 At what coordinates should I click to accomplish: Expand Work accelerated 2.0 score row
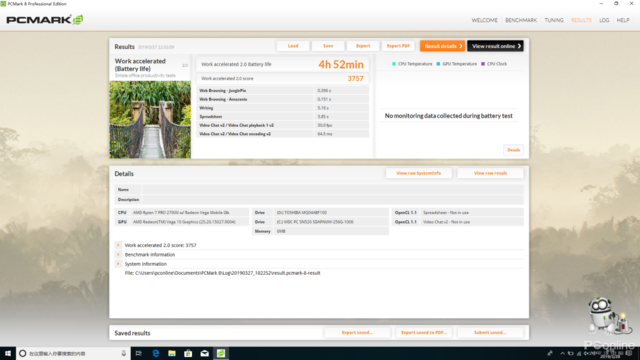[118, 245]
